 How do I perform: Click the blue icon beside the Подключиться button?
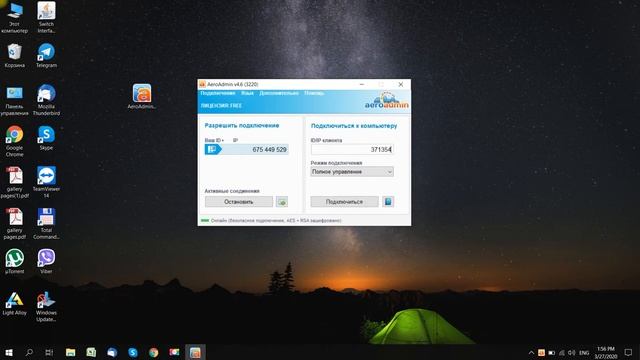click(x=388, y=202)
